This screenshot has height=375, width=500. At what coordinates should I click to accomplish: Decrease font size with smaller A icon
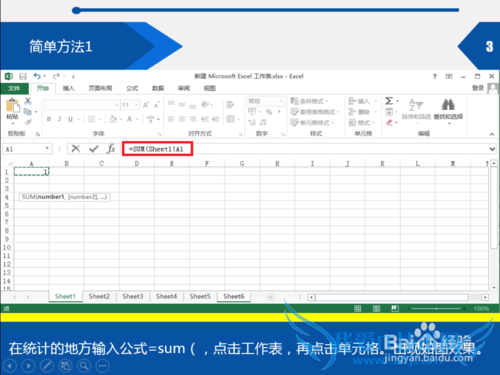pyautogui.click(x=157, y=105)
